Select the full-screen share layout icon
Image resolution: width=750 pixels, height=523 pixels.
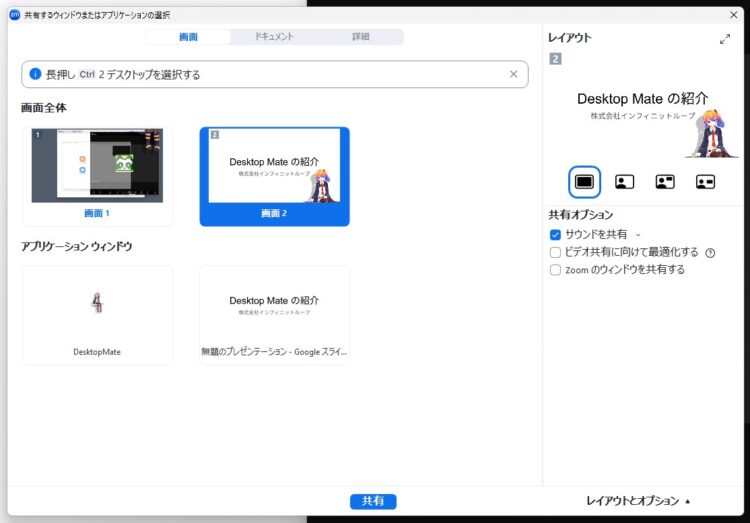(584, 182)
